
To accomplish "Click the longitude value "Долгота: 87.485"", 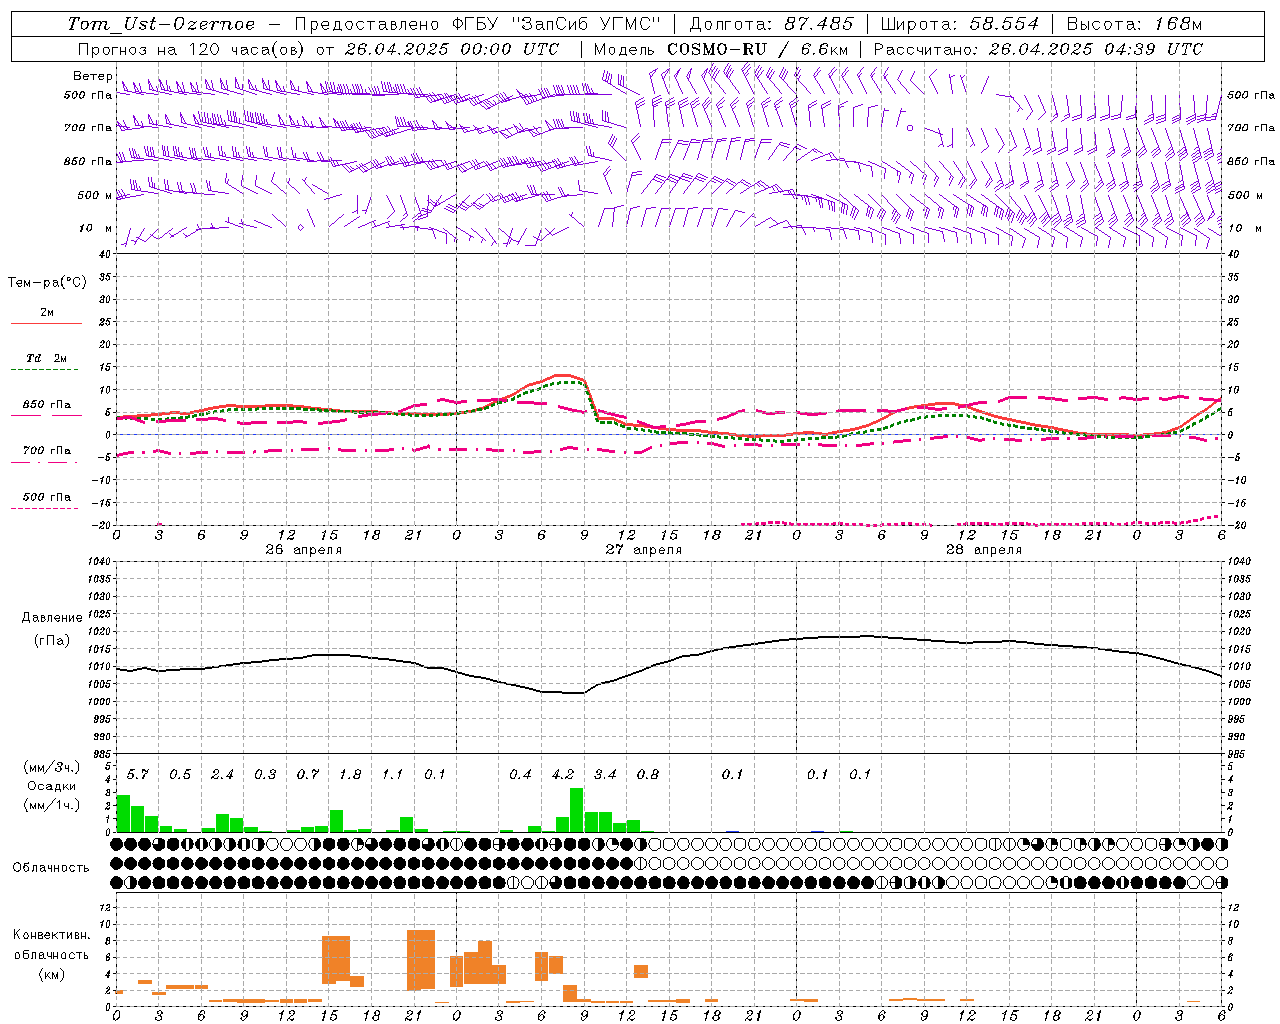I will coord(772,24).
